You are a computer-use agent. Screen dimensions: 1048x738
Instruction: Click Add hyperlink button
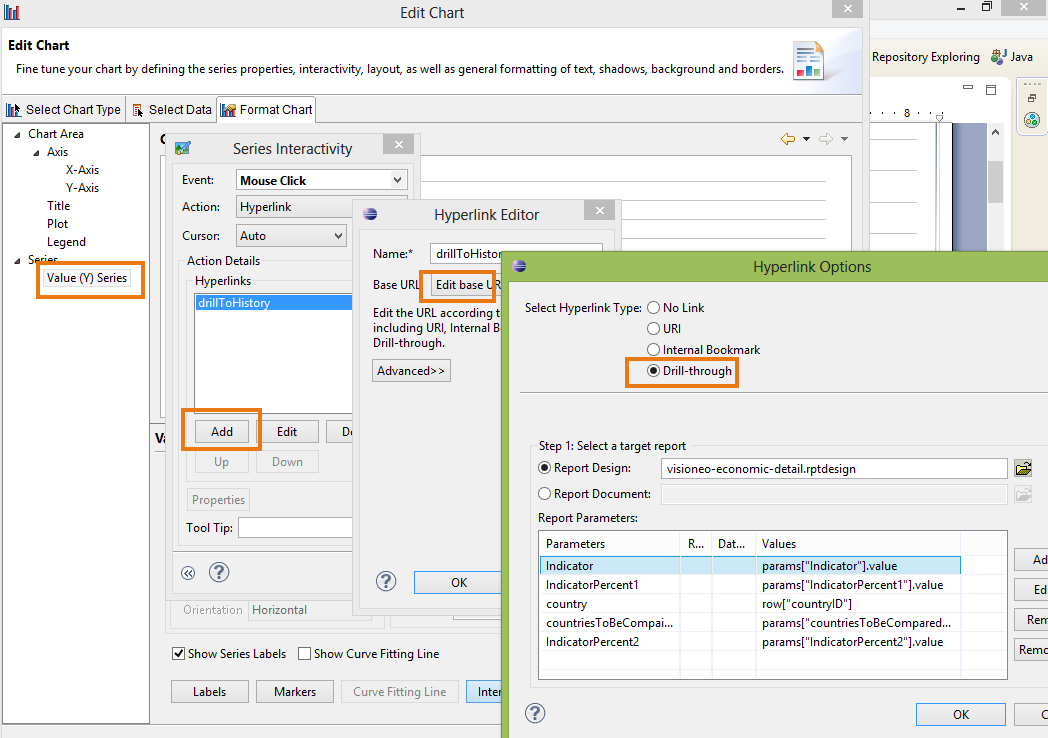pos(222,432)
